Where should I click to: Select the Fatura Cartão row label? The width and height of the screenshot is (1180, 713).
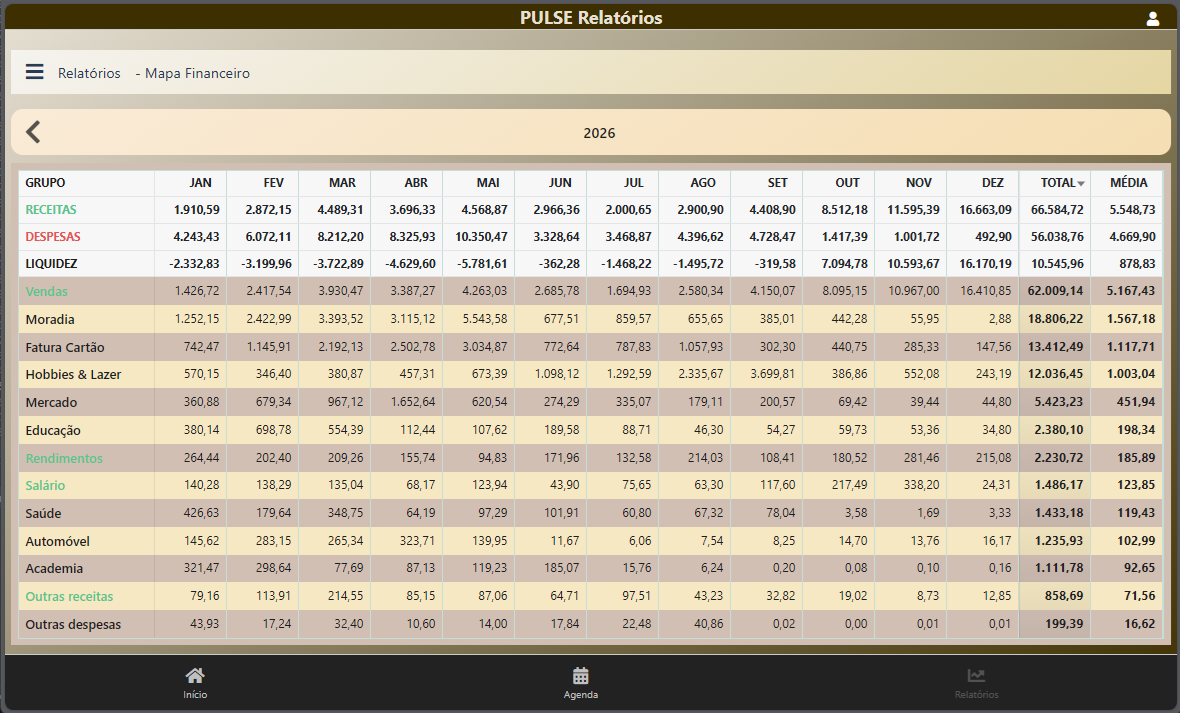[x=65, y=347]
